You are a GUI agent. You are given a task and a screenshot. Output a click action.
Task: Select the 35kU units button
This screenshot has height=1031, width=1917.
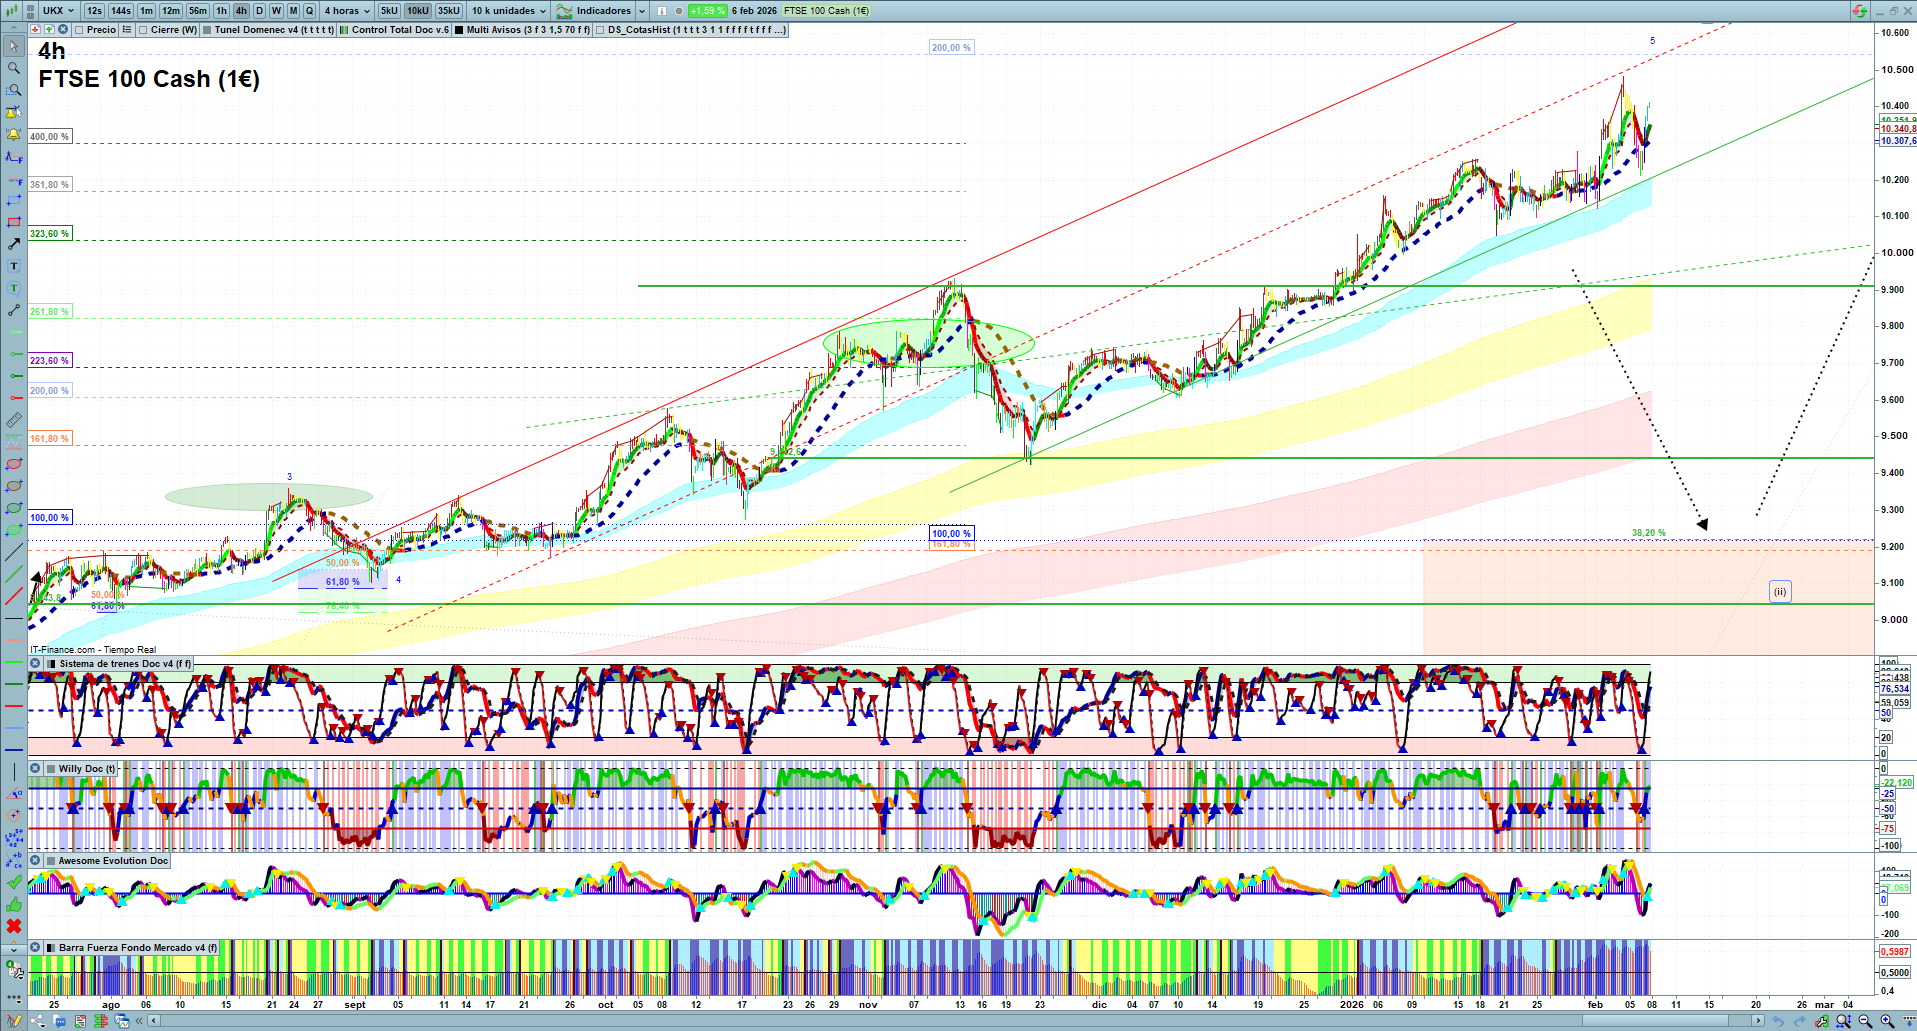click(448, 11)
